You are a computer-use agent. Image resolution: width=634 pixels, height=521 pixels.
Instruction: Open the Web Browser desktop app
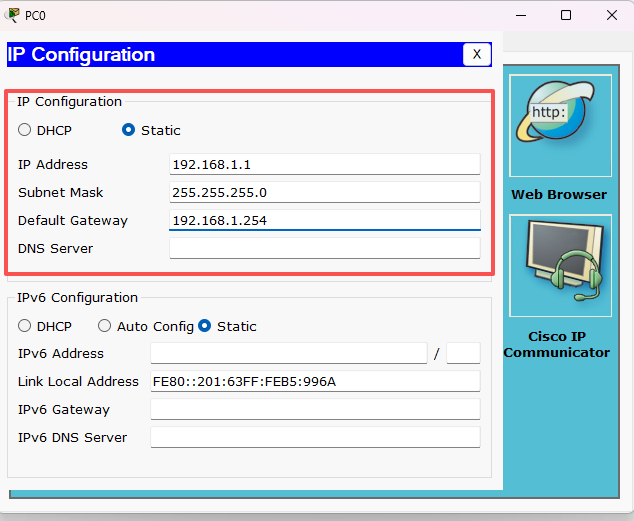[x=560, y=126]
